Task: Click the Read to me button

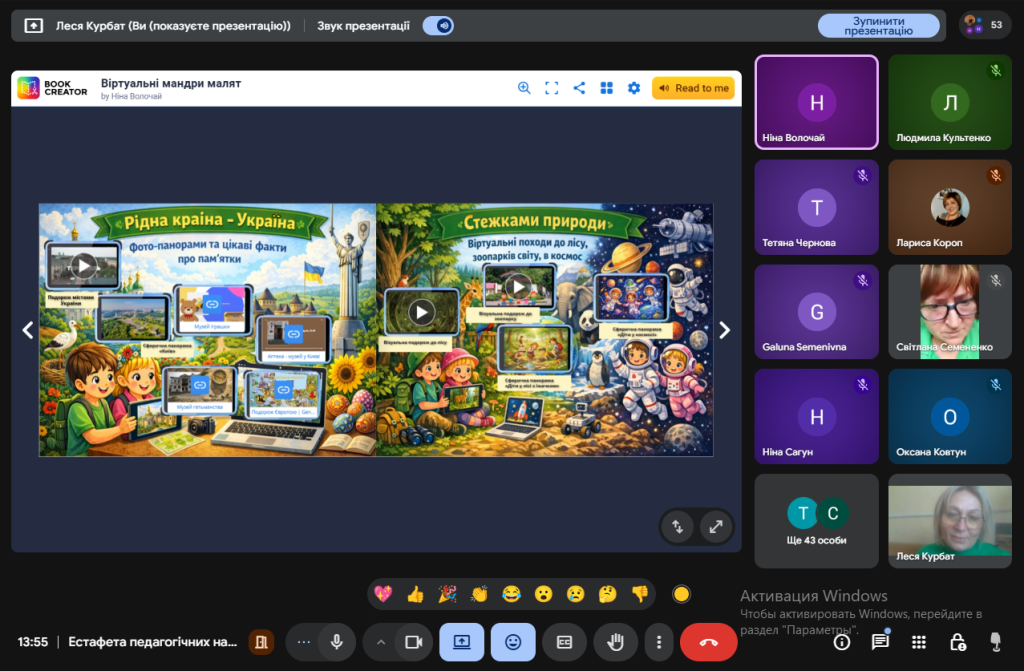Action: click(693, 88)
